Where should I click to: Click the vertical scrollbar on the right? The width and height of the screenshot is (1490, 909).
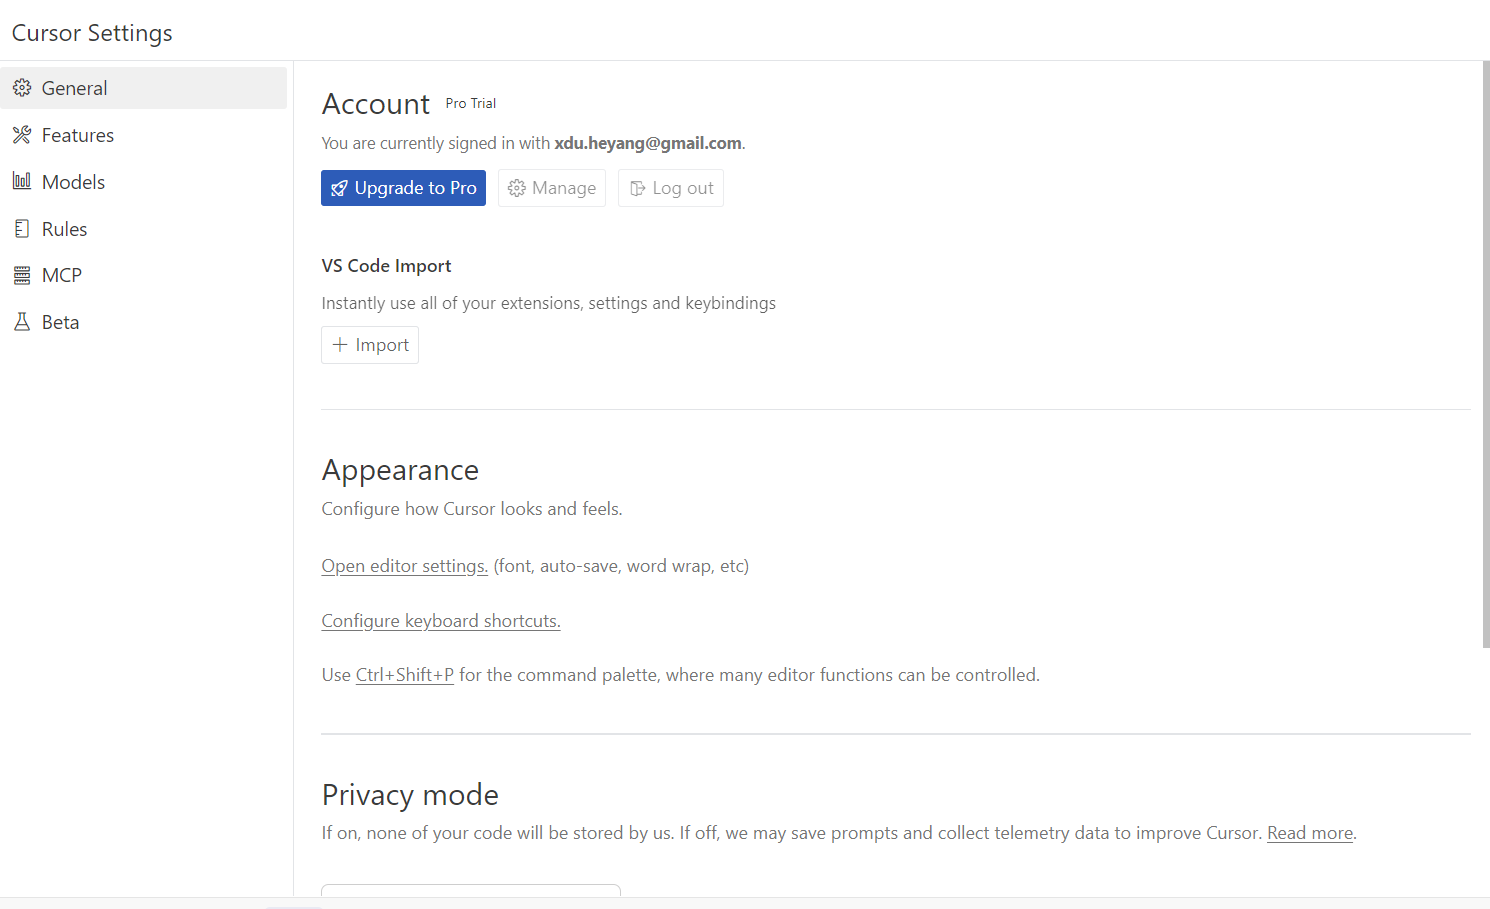click(1486, 354)
